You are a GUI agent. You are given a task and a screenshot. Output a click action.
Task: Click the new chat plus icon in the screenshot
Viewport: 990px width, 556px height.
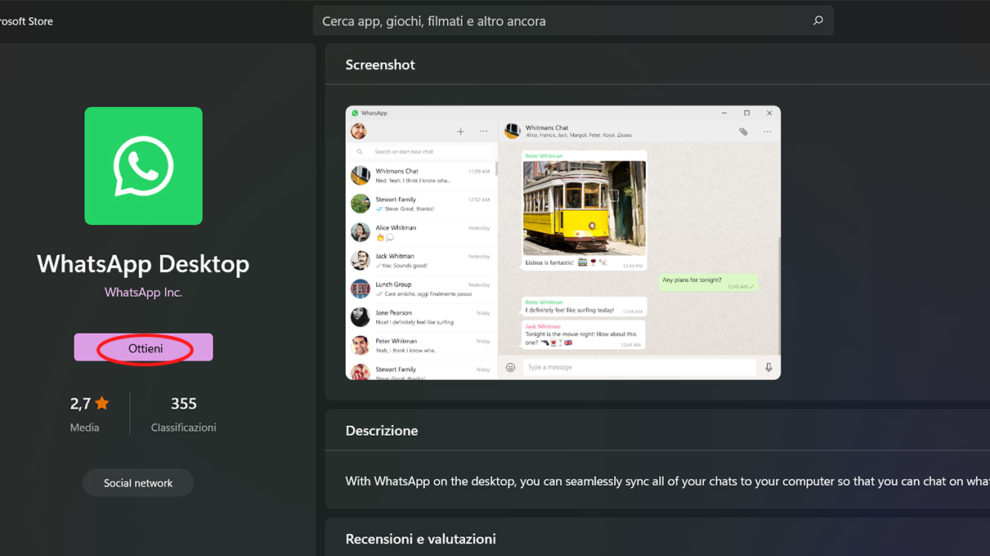click(x=460, y=131)
